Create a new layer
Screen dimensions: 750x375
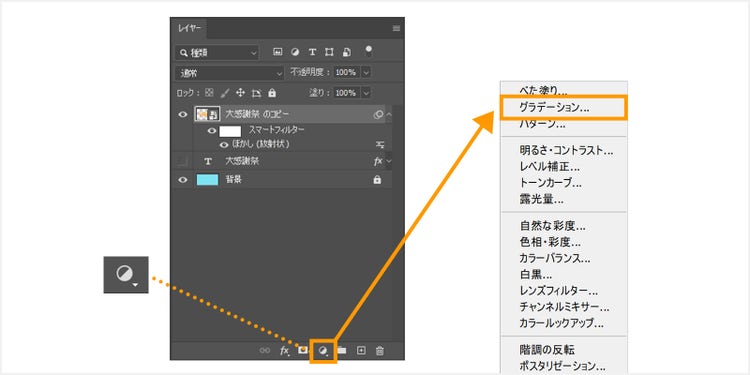[361, 351]
